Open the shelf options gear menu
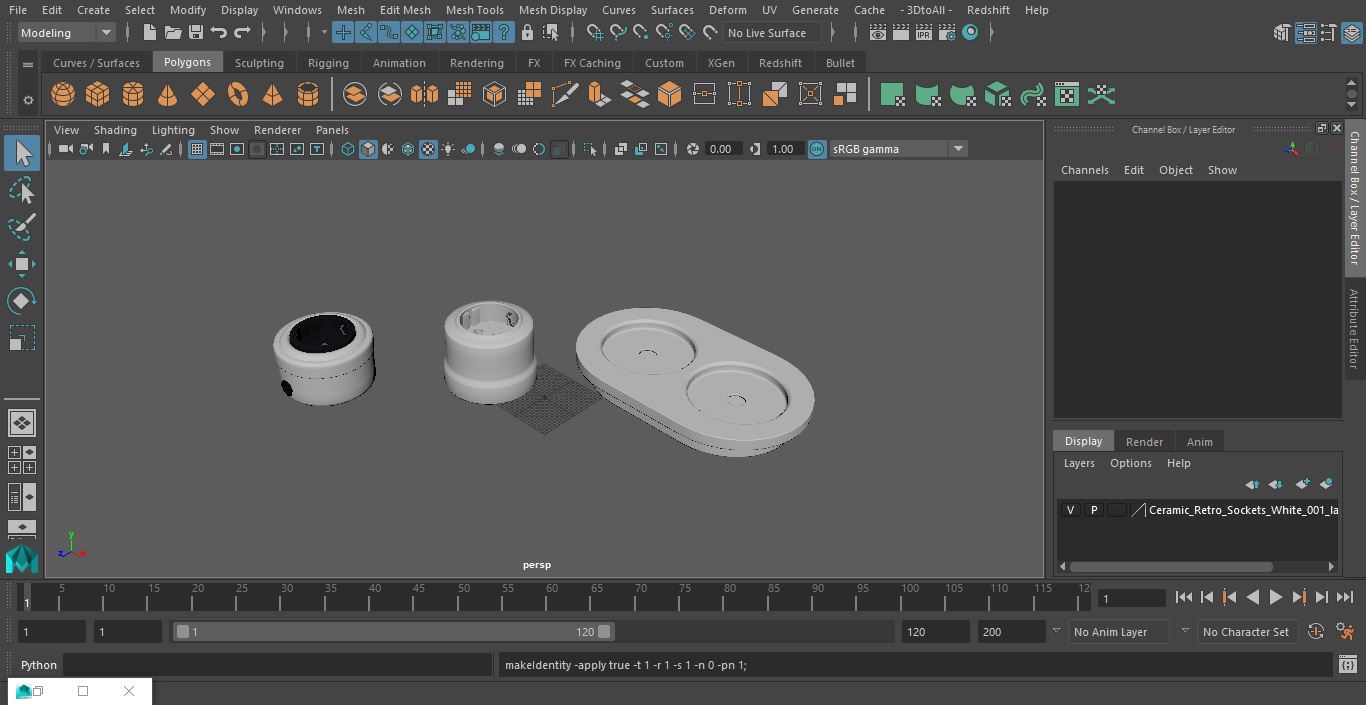The image size is (1366, 705). [x=28, y=100]
